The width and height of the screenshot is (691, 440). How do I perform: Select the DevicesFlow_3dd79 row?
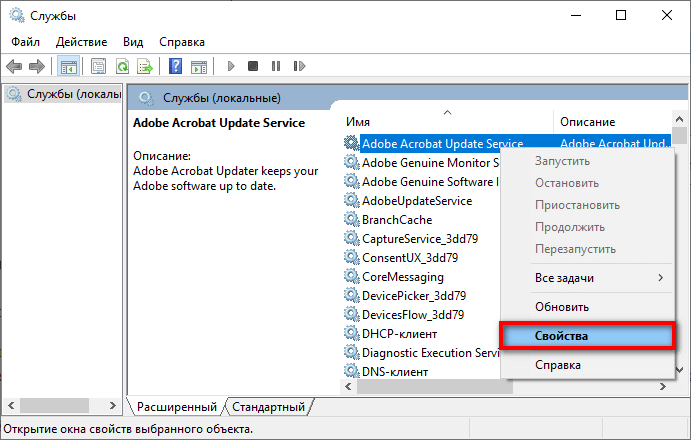422,314
